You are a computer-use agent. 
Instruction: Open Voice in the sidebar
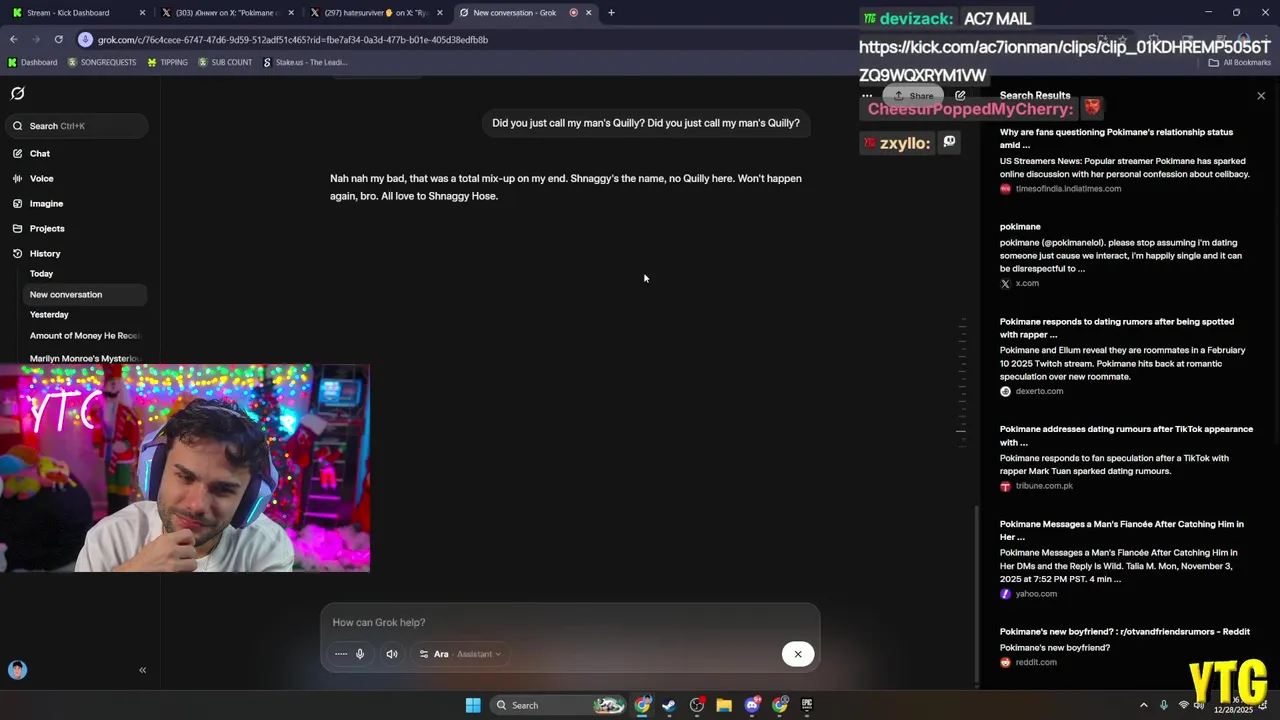[x=41, y=179]
